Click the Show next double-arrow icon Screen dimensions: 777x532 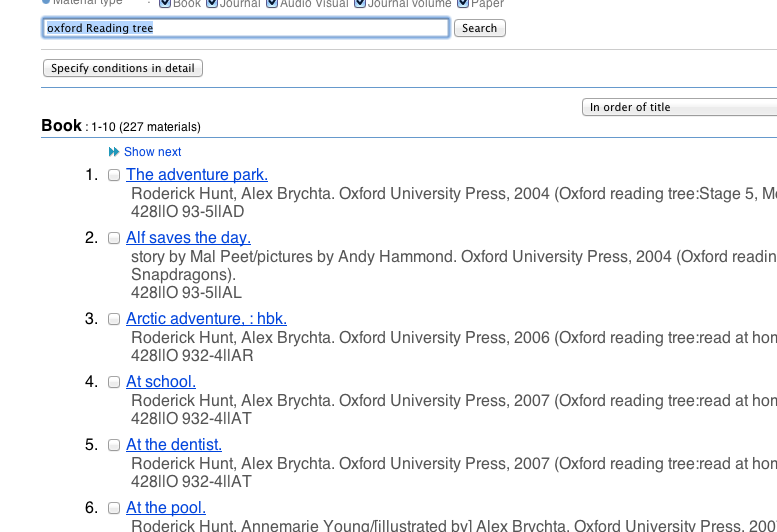(114, 152)
